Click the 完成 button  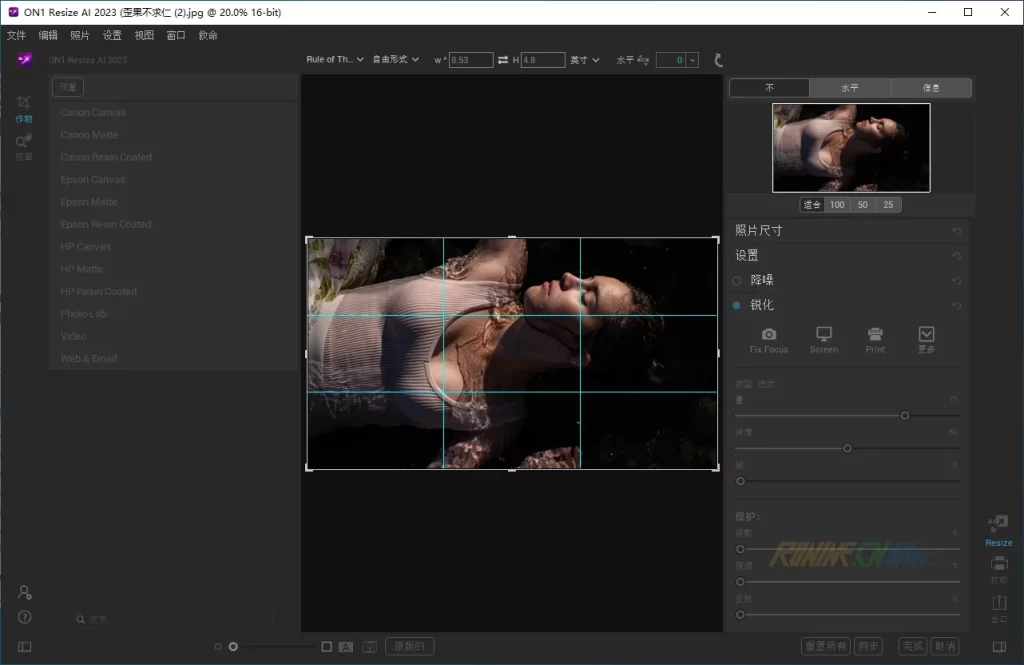(912, 647)
